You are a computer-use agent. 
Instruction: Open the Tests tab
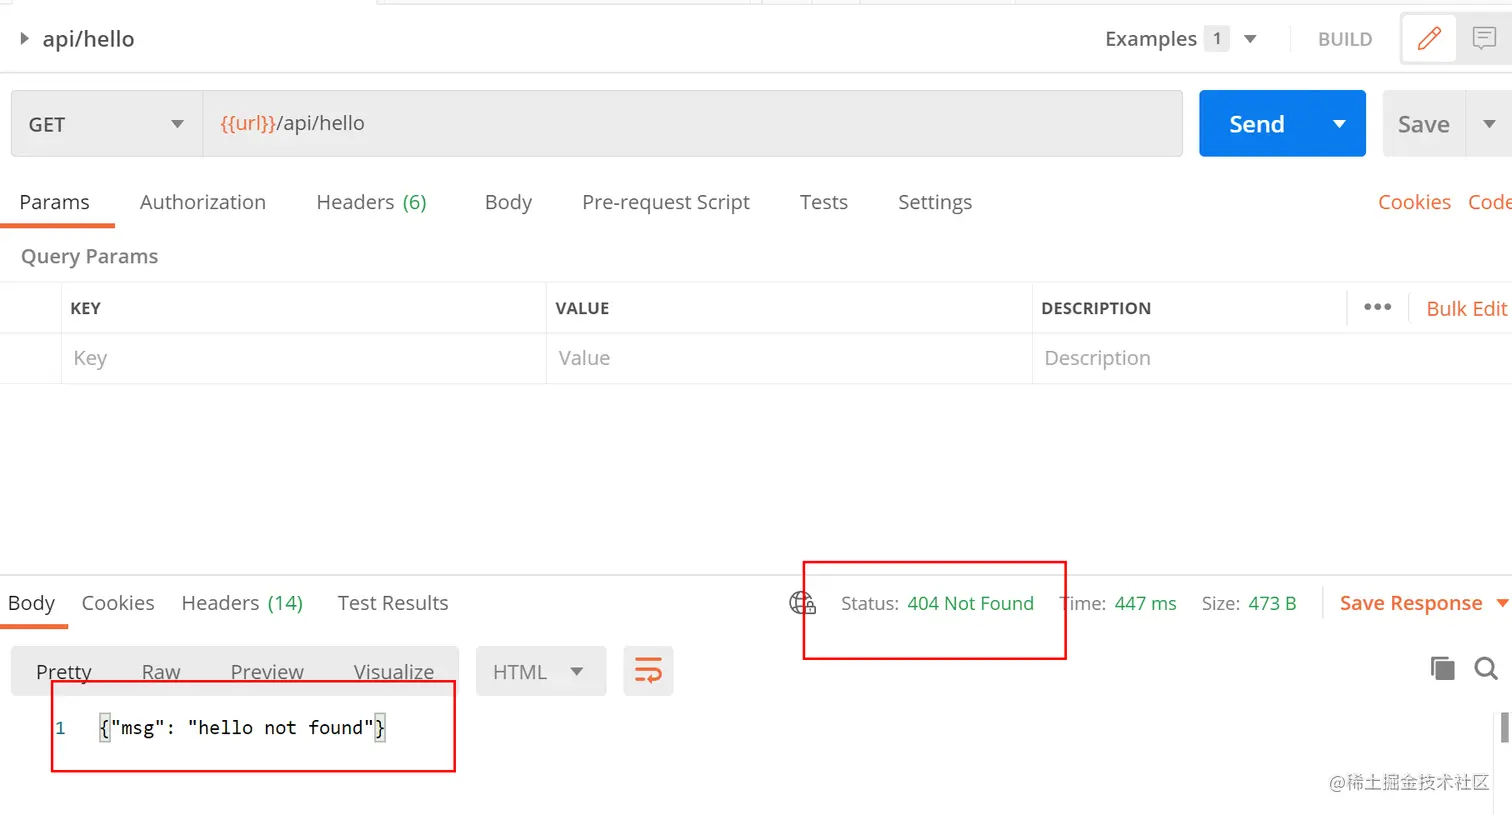coord(824,202)
